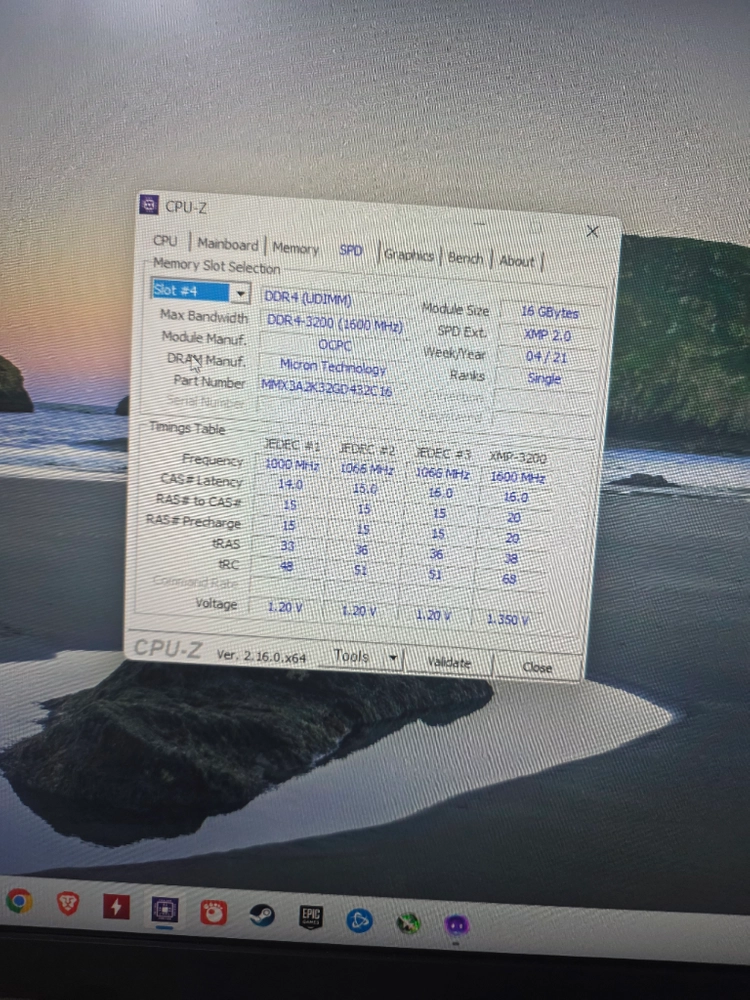Click the 1.350 V voltage value
Viewport: 750px width, 1000px height.
click(508, 619)
